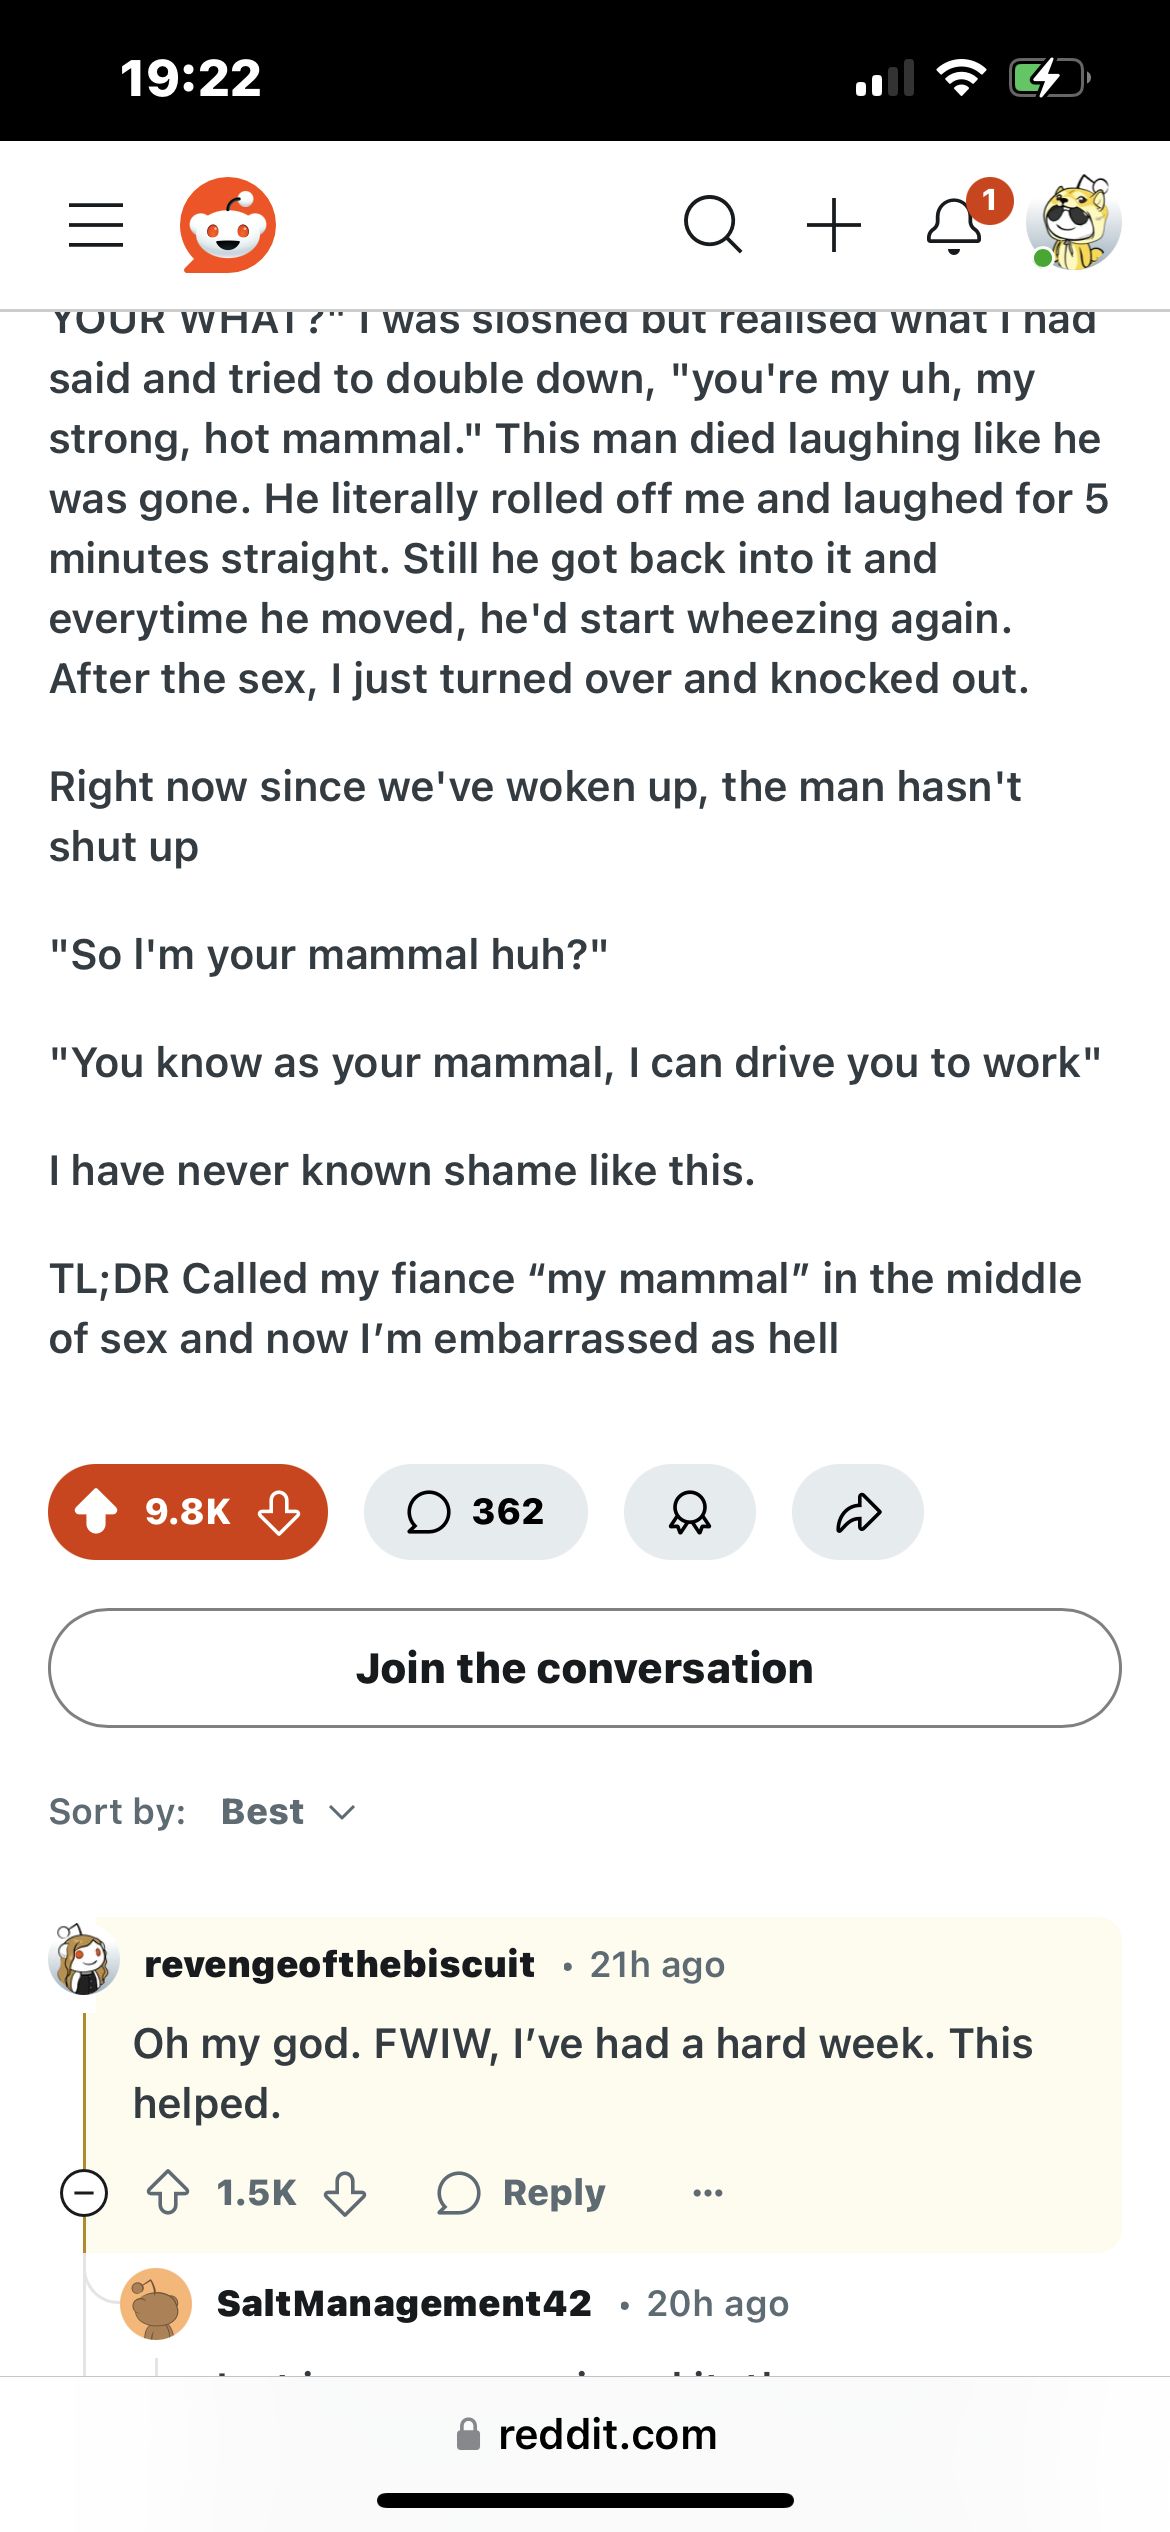Open the user profile avatar menu

1074,224
